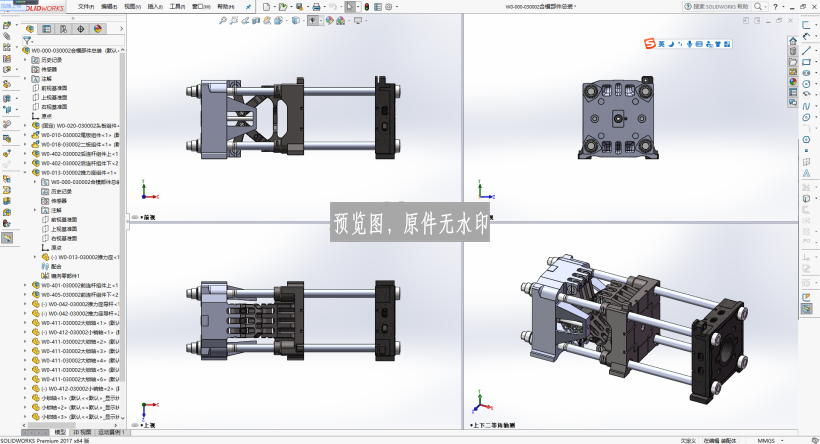Switch to the ConfigurationManager tab
Viewport: 820px width, 444px height.
tap(63, 29)
